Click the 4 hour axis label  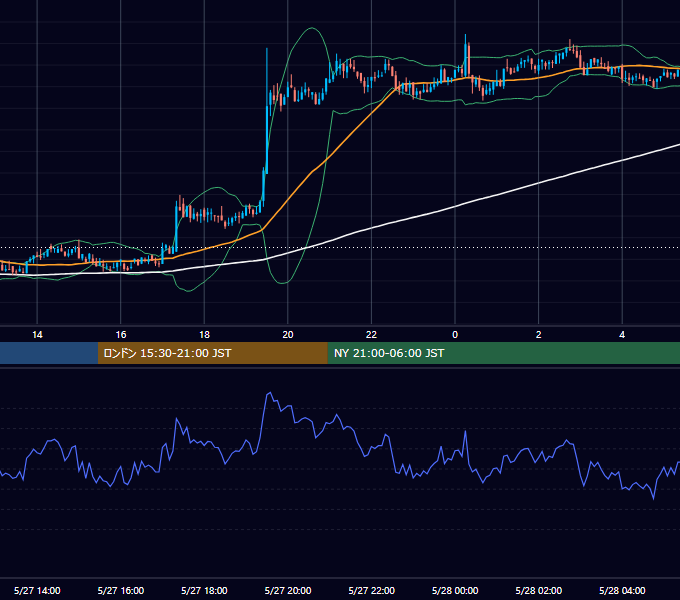[x=622, y=335]
